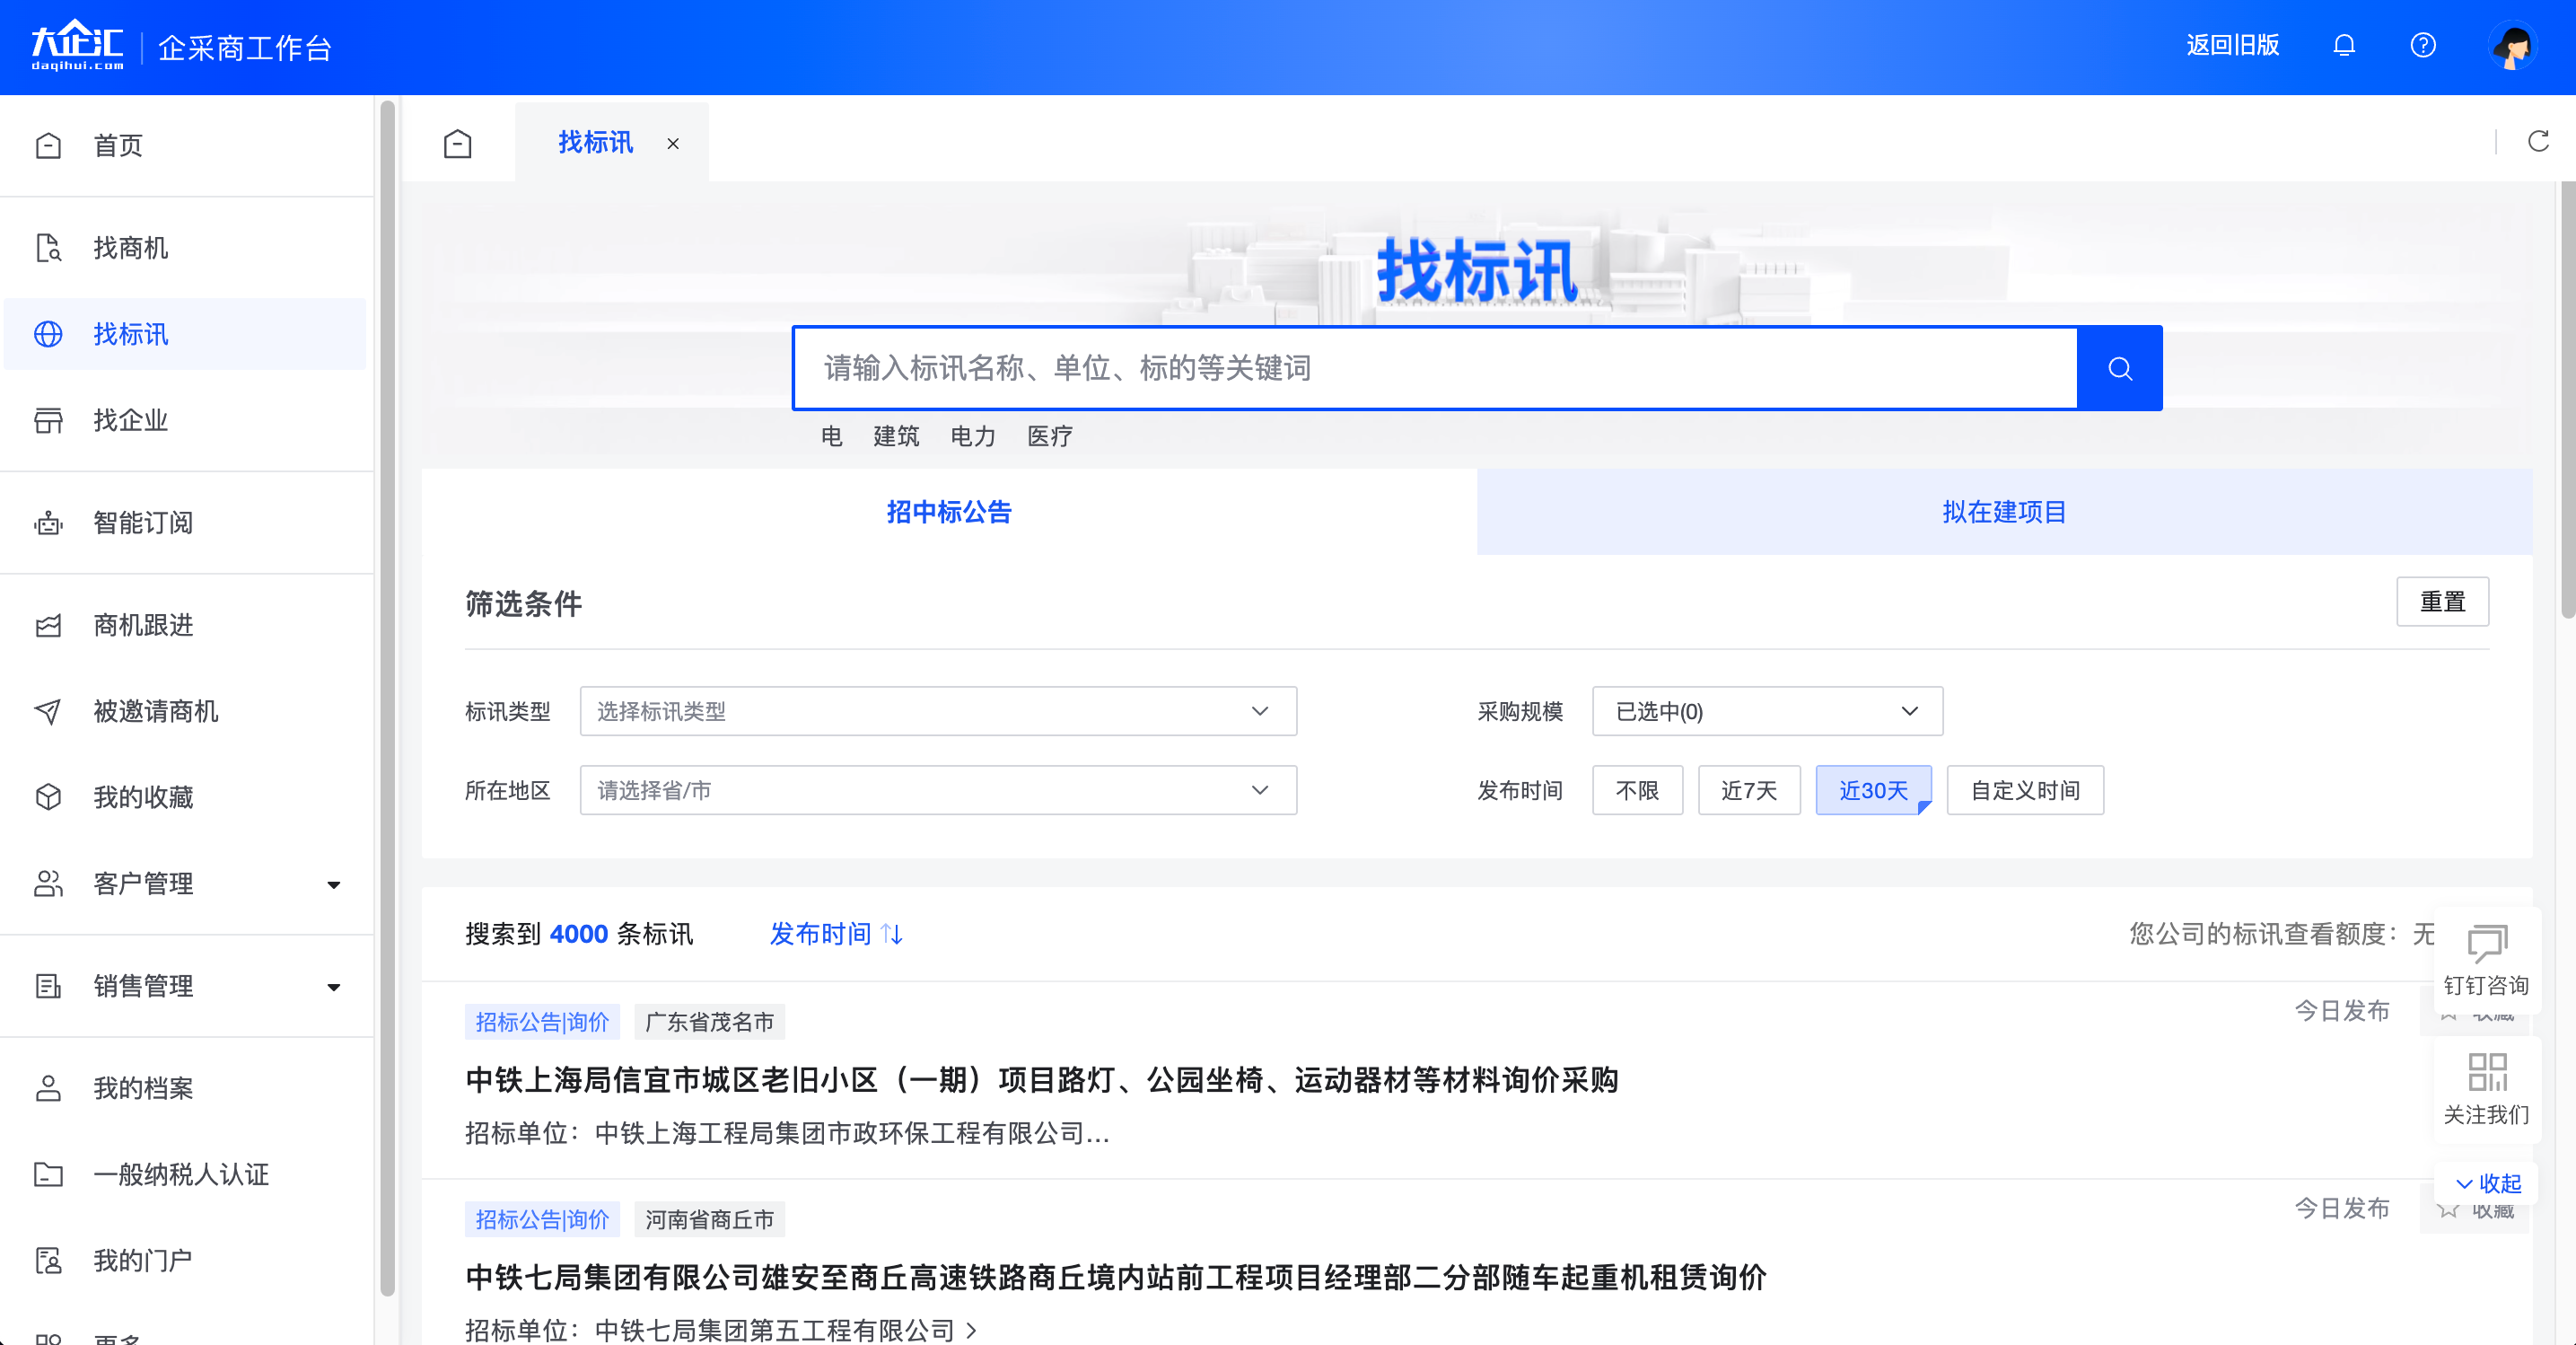Switch publish time filter to 不限
2576x1345 pixels.
coord(1637,790)
